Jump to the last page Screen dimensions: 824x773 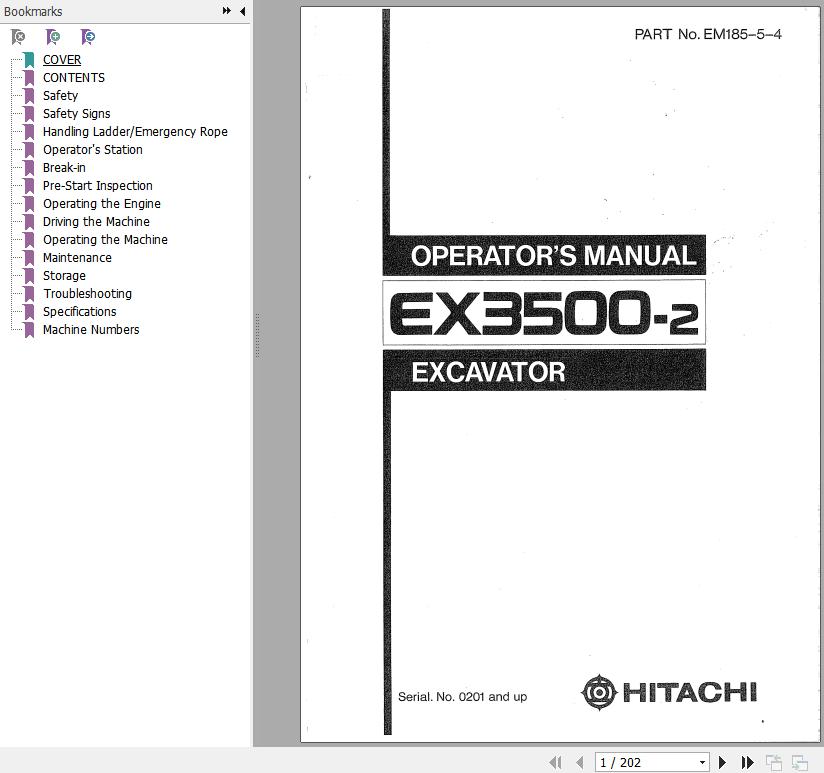[747, 762]
